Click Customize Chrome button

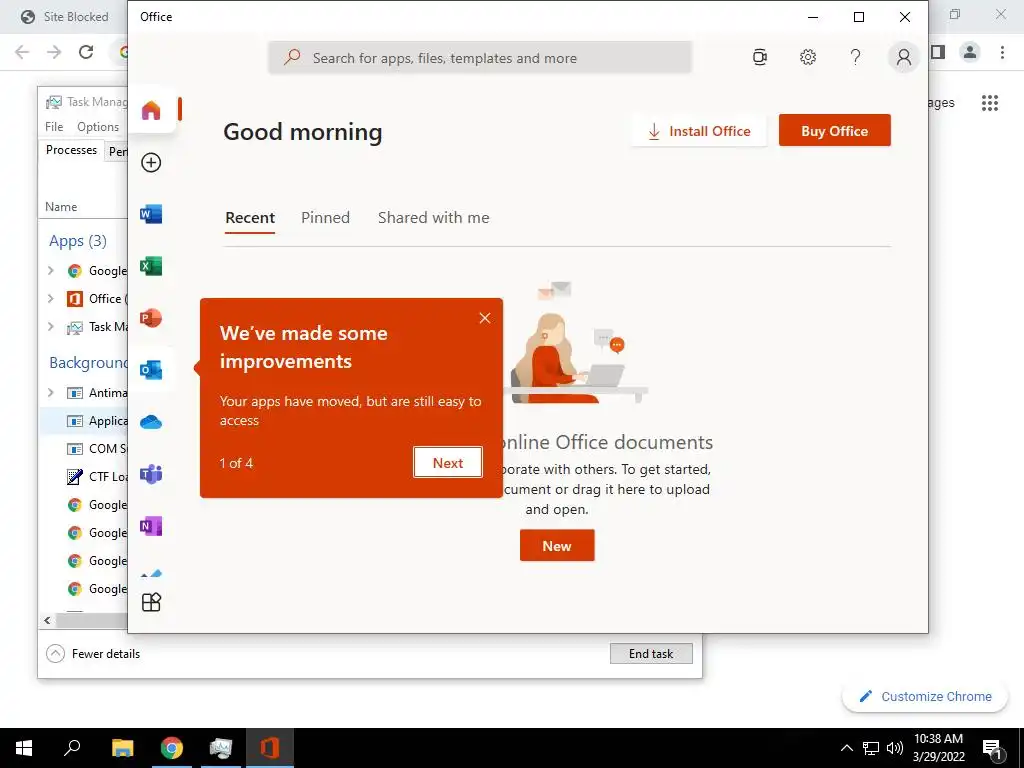coord(925,696)
